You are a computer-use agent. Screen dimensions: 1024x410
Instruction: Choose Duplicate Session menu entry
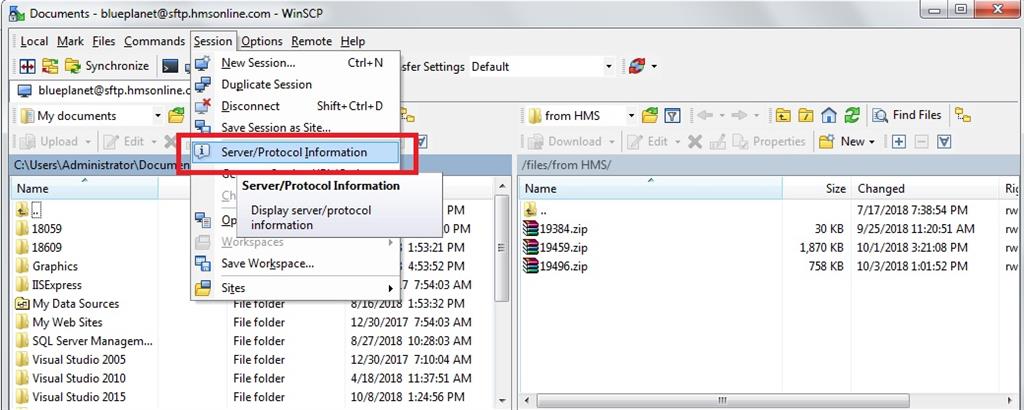tap(295, 84)
